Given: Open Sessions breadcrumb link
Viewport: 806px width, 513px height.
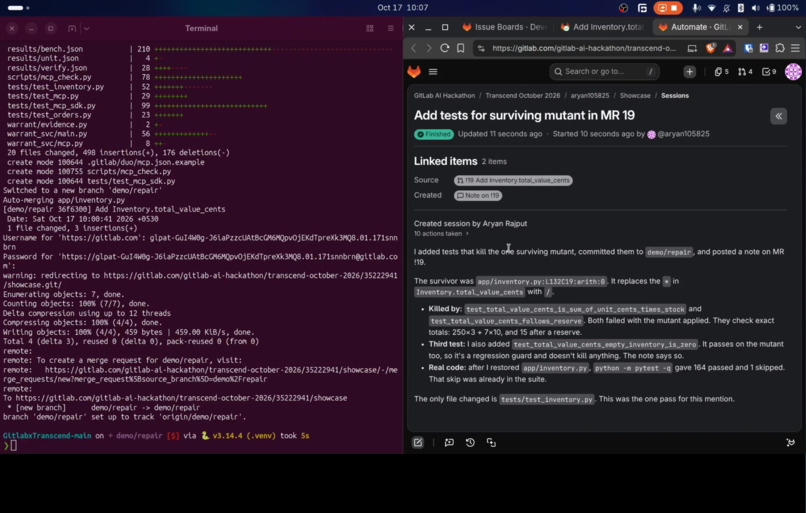Looking at the screenshot, I should click(x=674, y=96).
